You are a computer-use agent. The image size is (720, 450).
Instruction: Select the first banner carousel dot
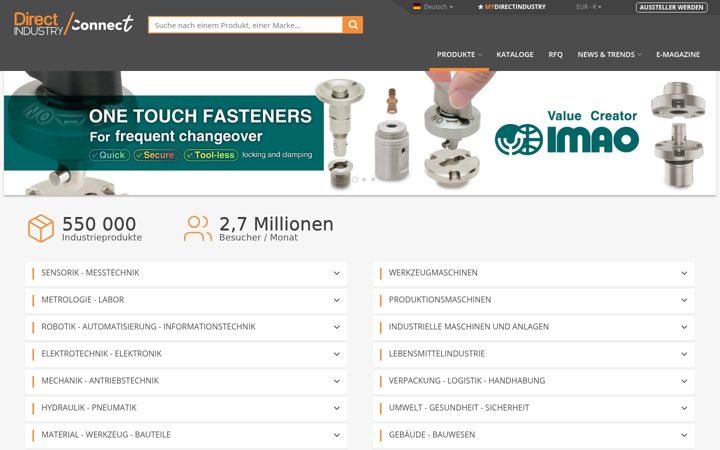tap(355, 180)
